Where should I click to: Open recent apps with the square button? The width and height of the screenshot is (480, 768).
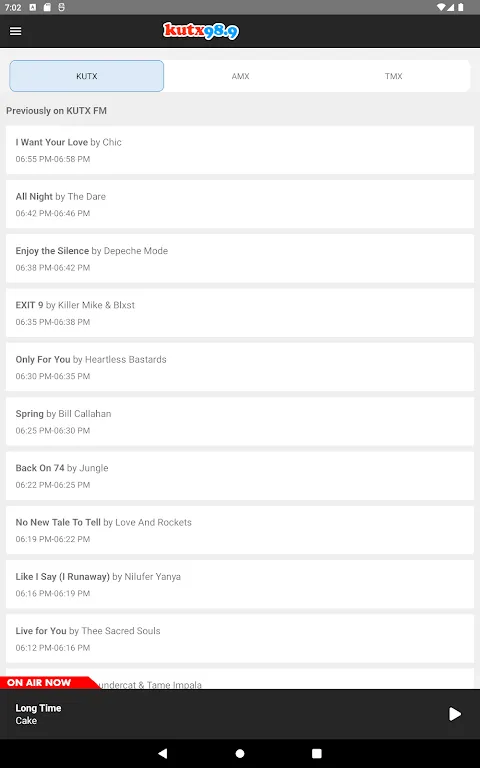317,753
